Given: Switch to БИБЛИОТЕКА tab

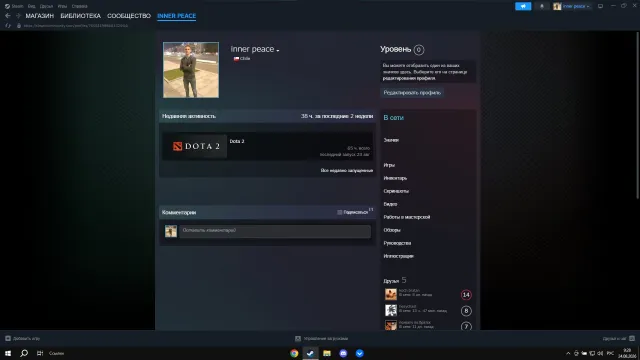Looking at the screenshot, I should pyautogui.click(x=80, y=16).
